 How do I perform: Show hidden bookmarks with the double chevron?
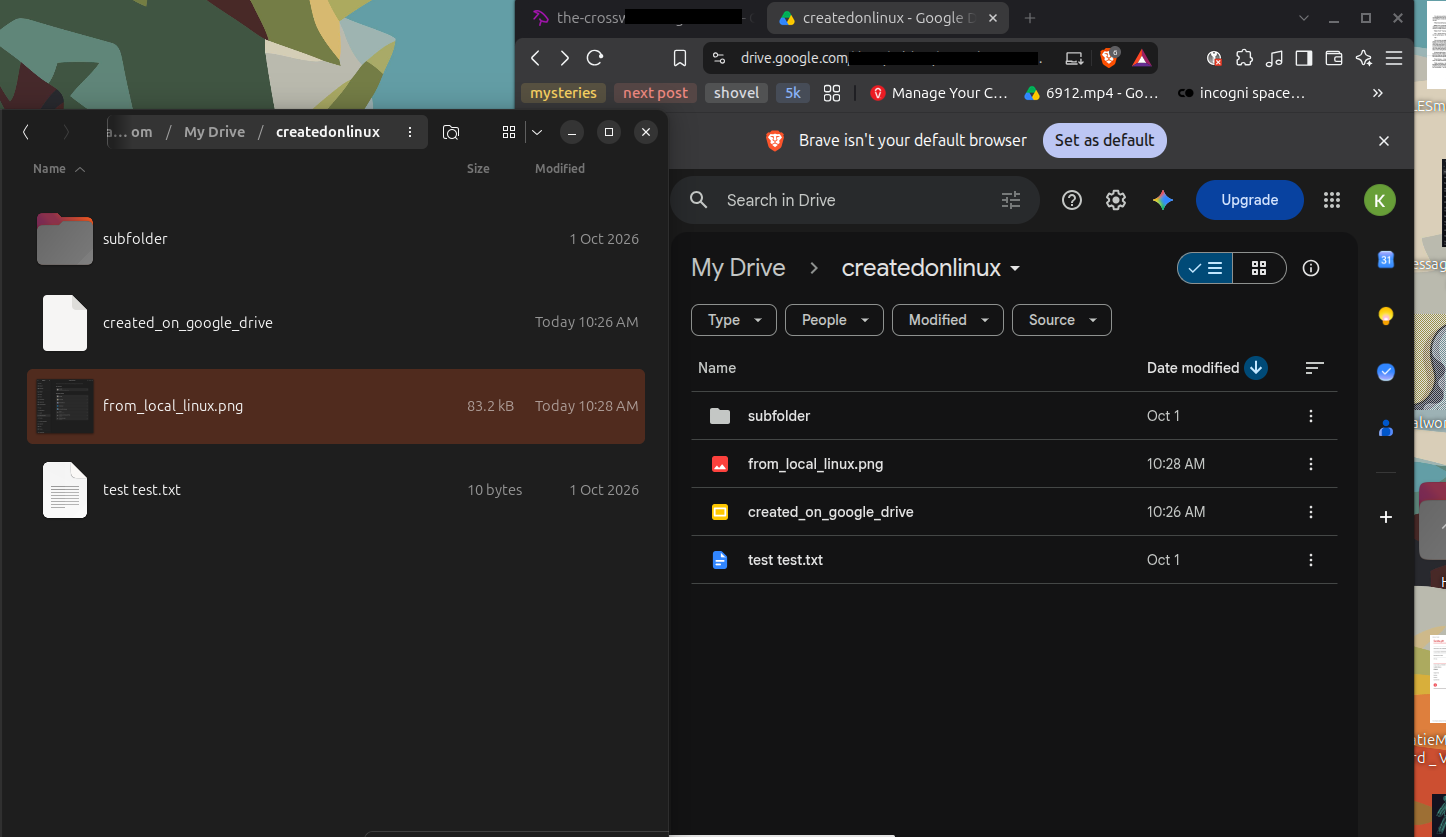tap(1377, 93)
